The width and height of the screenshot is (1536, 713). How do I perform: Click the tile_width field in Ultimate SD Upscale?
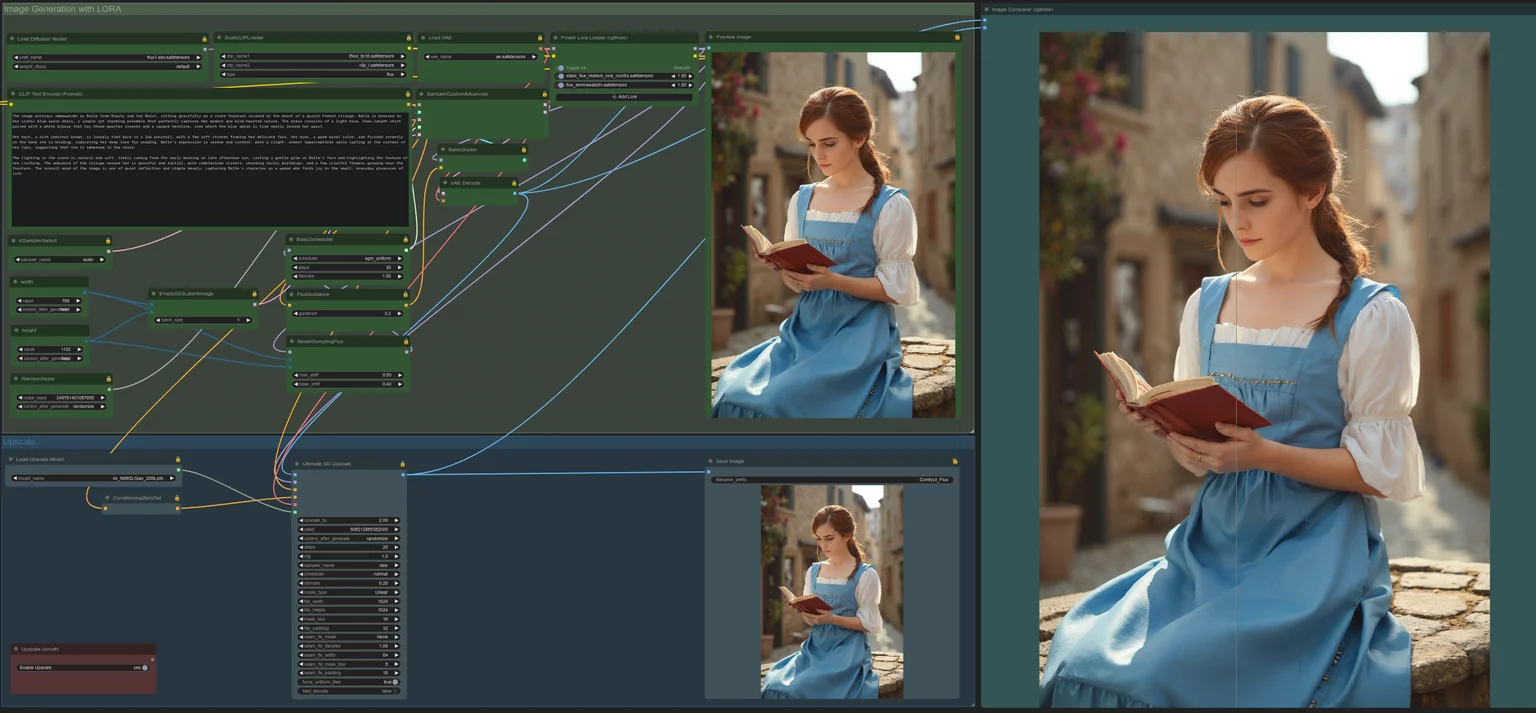[x=349, y=601]
